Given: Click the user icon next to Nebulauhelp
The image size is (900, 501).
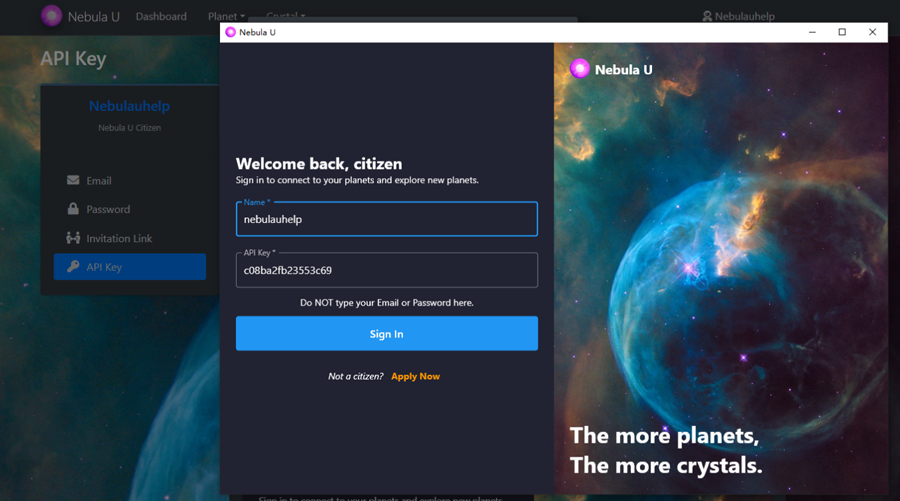Looking at the screenshot, I should tap(707, 16).
